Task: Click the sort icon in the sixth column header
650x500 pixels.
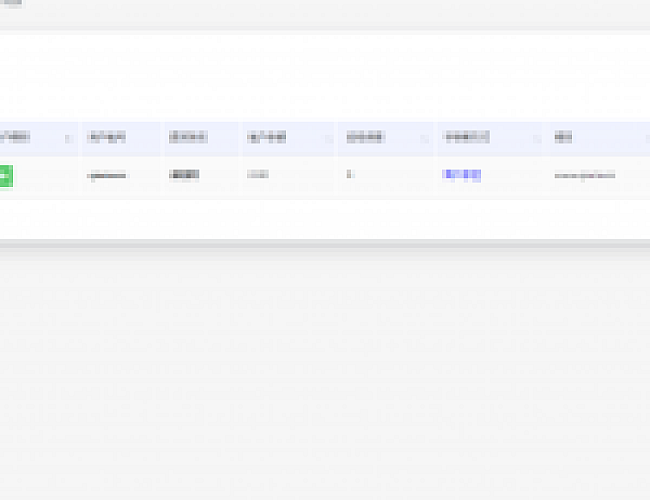Action: (x=538, y=139)
